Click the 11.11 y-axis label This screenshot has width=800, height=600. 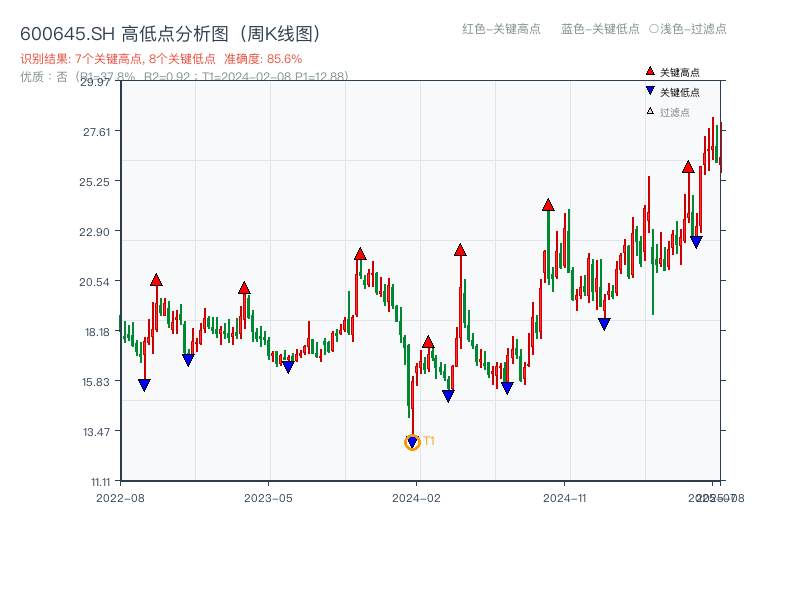tap(101, 482)
